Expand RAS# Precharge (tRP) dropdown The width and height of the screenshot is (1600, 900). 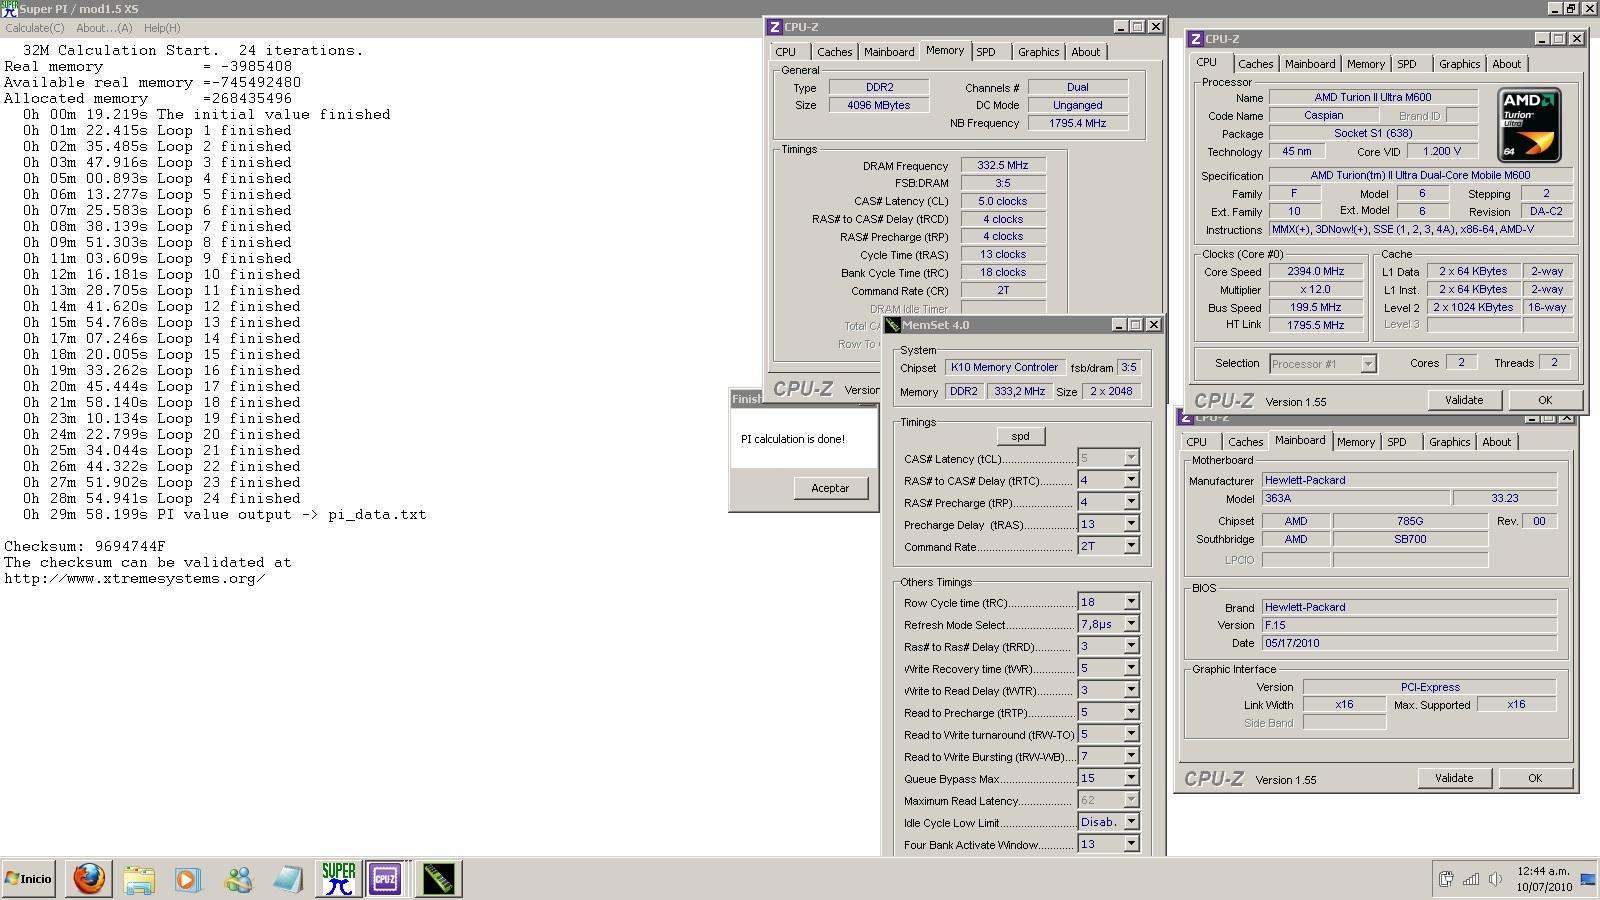[1131, 502]
